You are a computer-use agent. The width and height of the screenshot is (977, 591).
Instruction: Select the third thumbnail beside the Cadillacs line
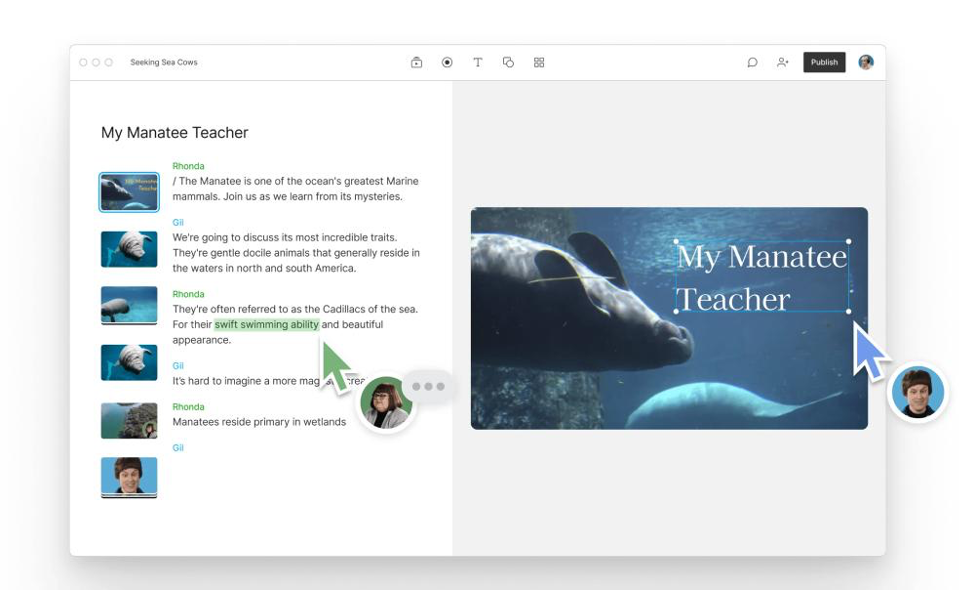pyautogui.click(x=129, y=305)
